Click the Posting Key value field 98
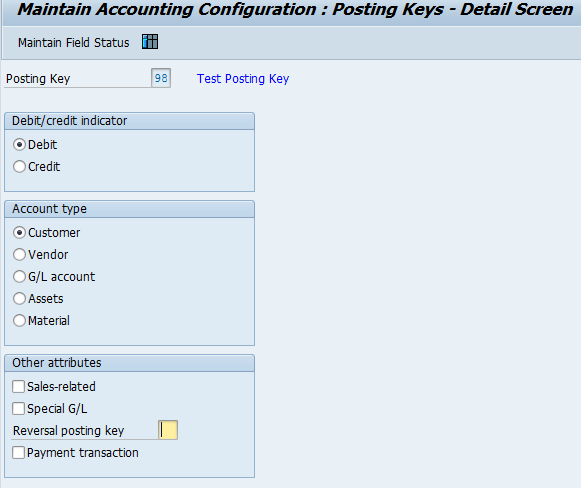581x488 pixels. click(161, 78)
